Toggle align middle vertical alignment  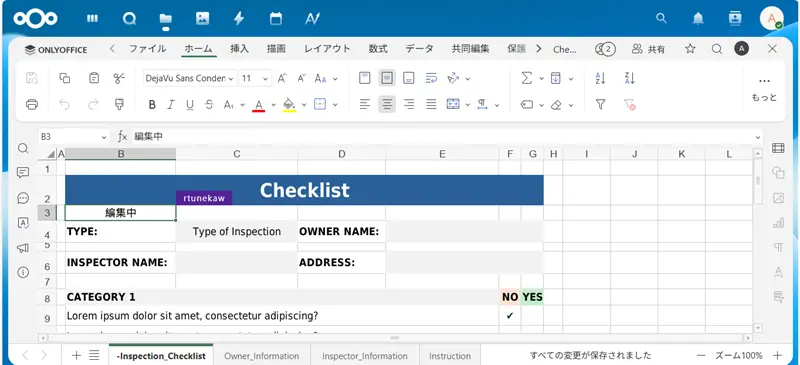(x=387, y=78)
